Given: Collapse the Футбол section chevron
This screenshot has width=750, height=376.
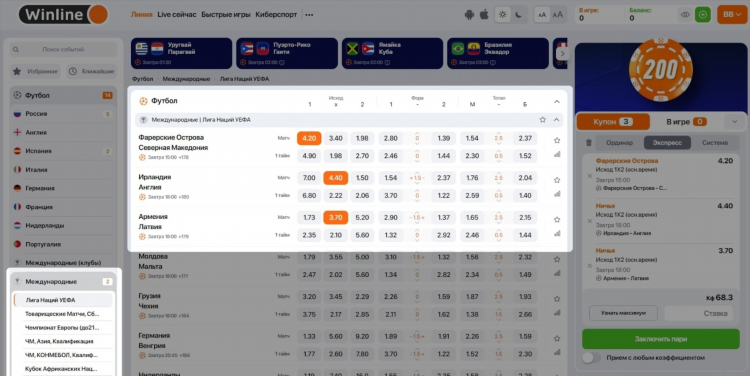Looking at the screenshot, I should [x=557, y=101].
